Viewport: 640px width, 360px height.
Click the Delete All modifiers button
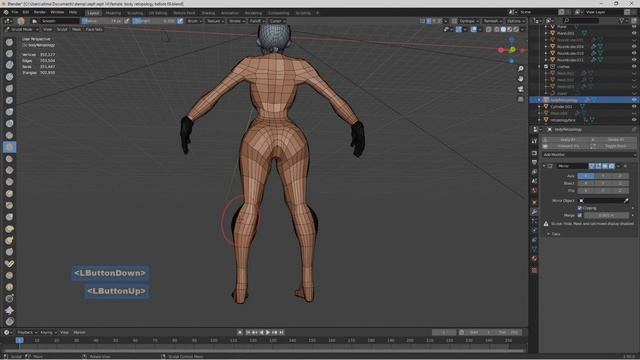pyautogui.click(x=613, y=140)
